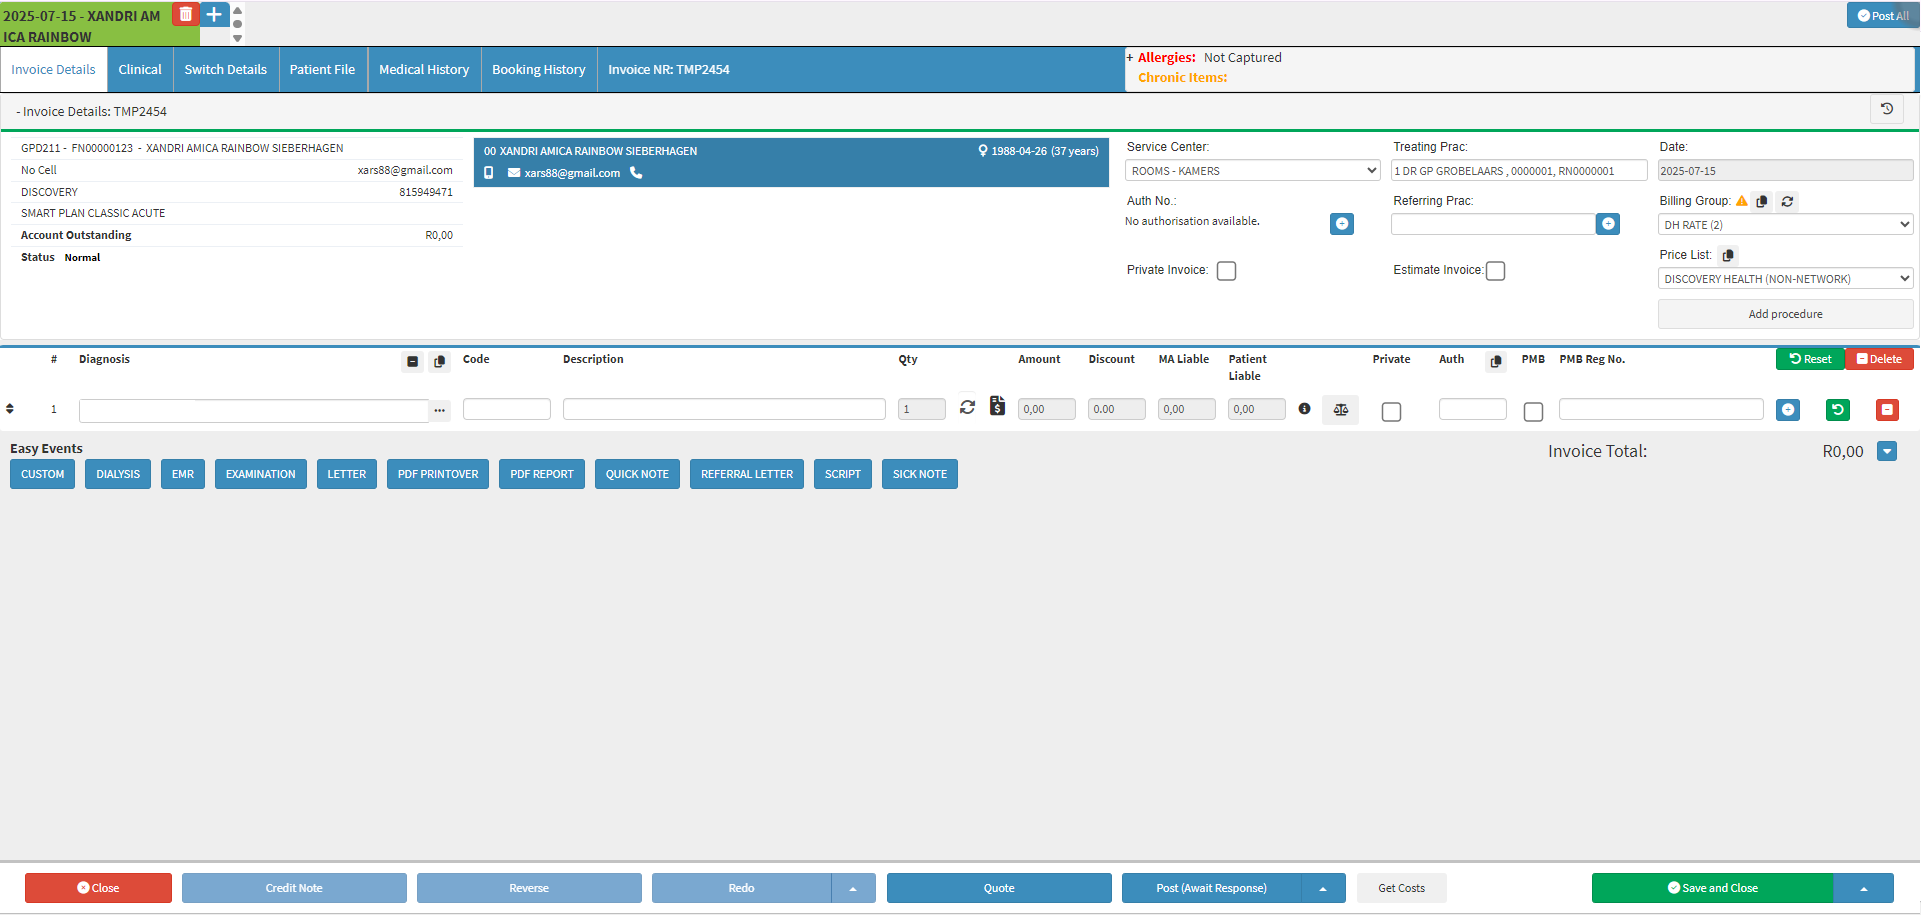Click the SICK NOTE easy event button

coord(919,474)
